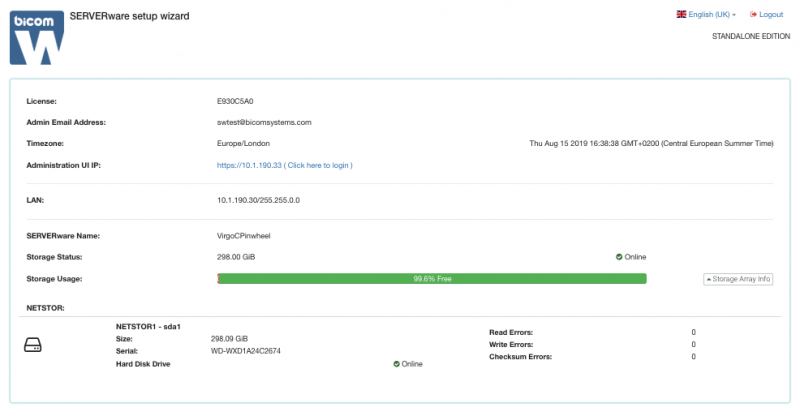Click the storage usage 99.6% Free bar
This screenshot has height=416, width=800.
[x=432, y=279]
